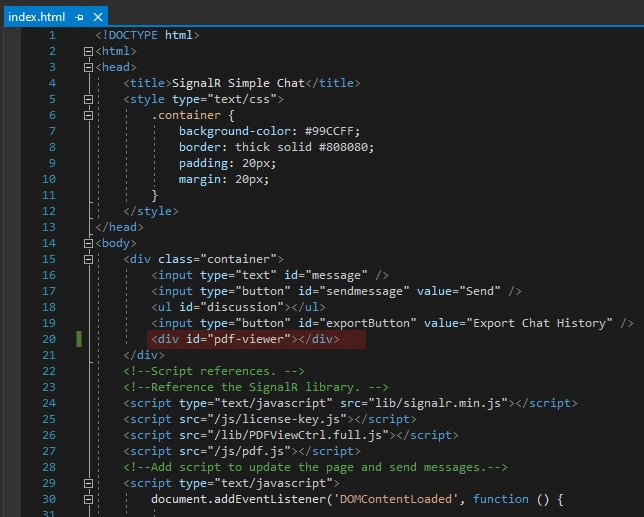
Task: Pin the index.html tab
Action: 79,17
